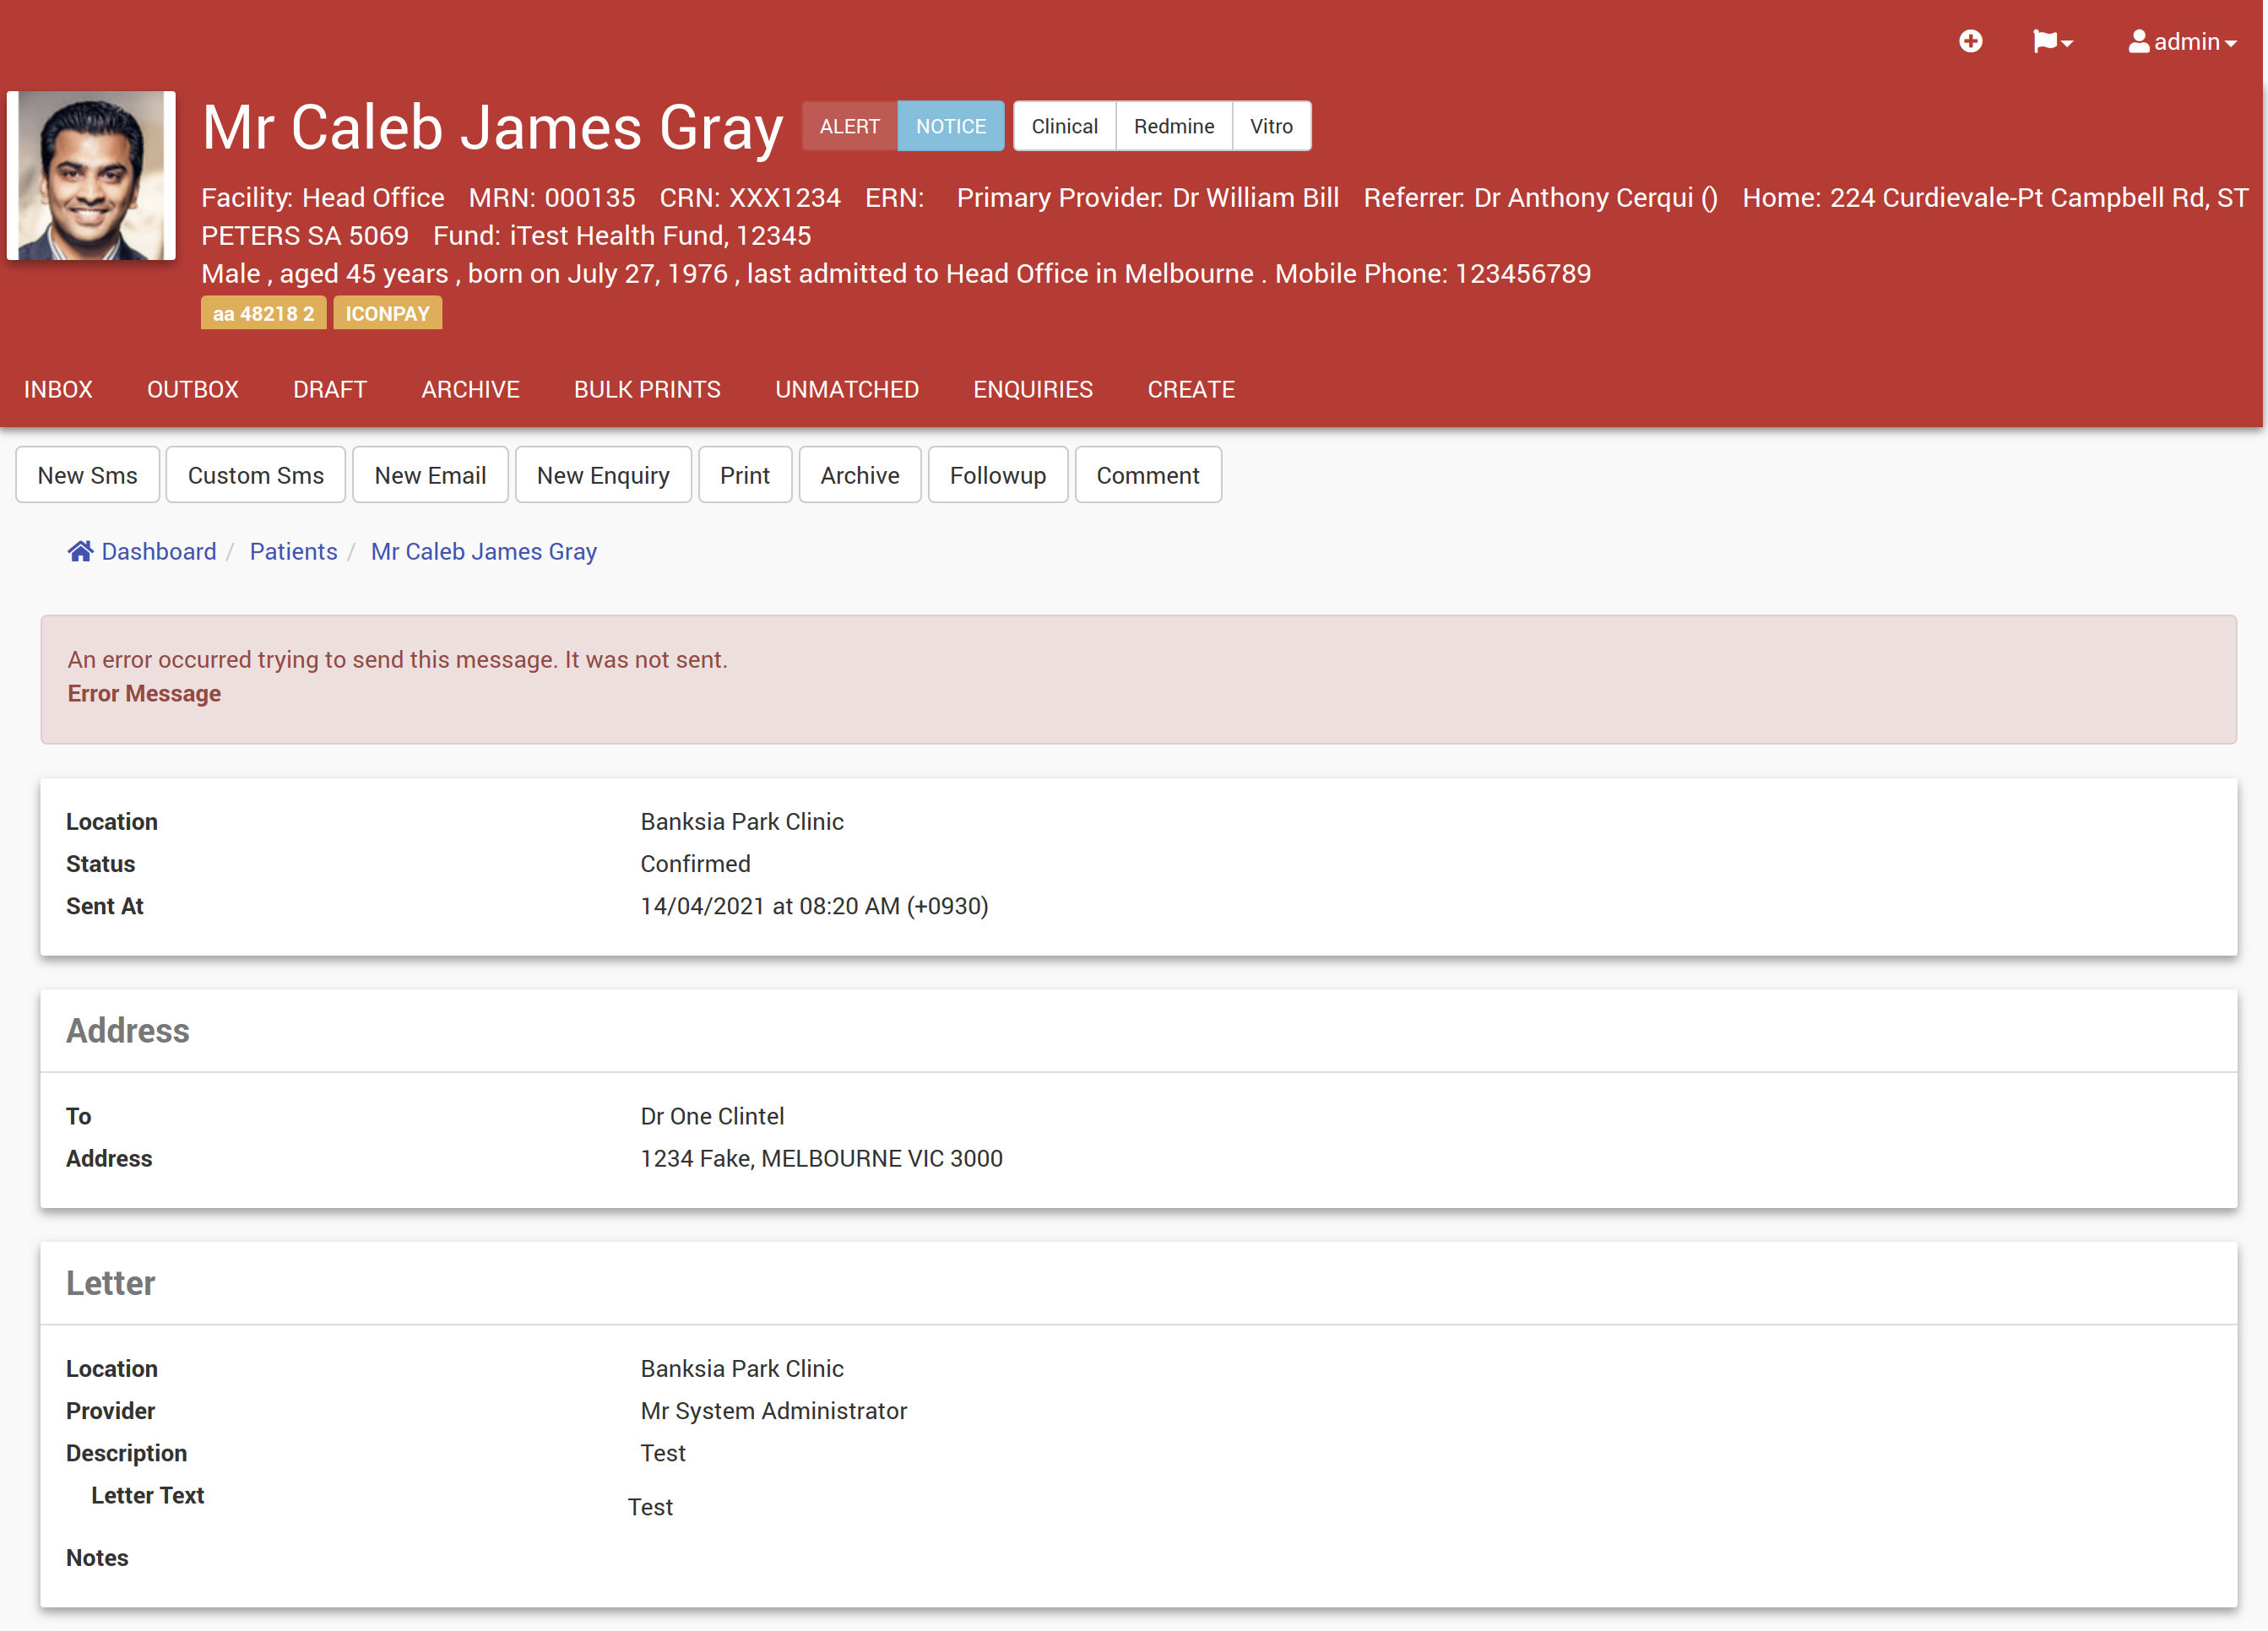This screenshot has width=2268, height=1631.
Task: Open the ENQUIRIES tab
Action: (1033, 389)
